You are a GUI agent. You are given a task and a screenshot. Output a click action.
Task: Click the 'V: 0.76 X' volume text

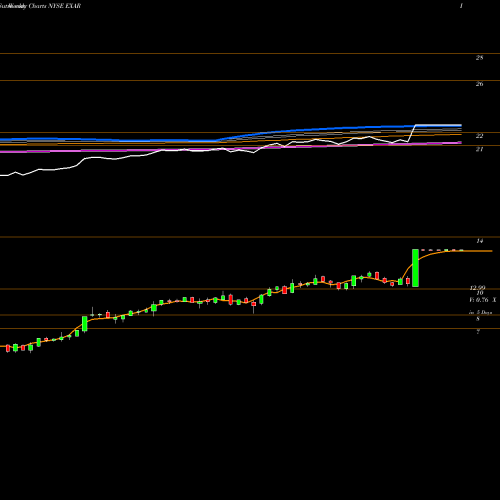(x=483, y=300)
